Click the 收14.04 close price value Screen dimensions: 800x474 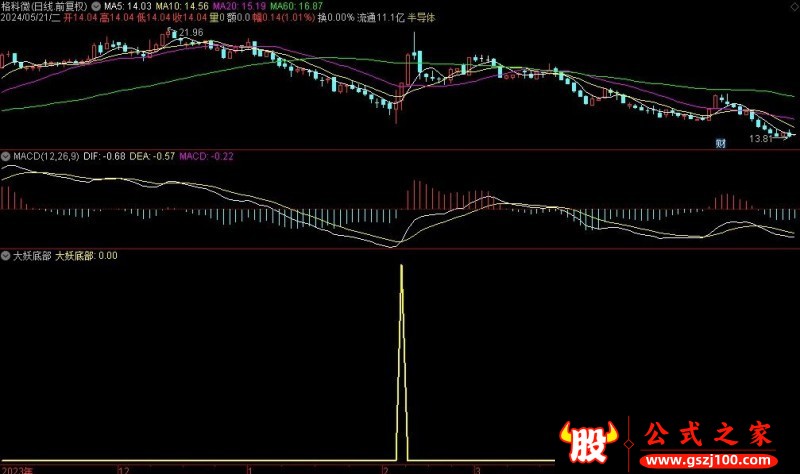(x=190, y=17)
